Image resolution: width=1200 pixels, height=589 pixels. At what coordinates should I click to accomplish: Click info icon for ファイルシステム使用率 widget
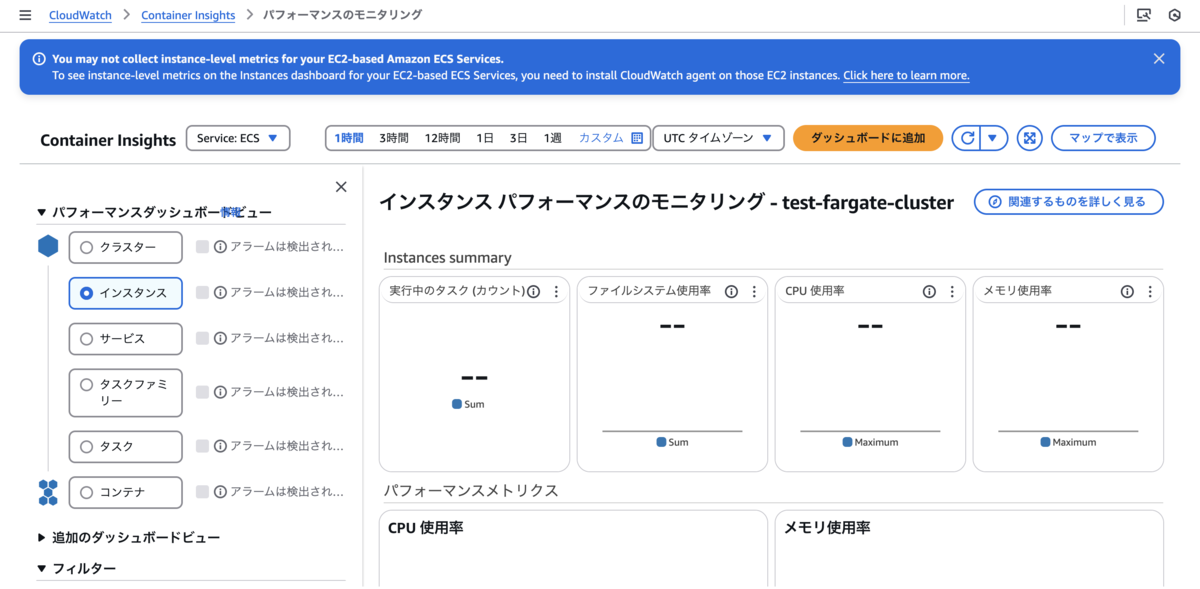coord(731,292)
